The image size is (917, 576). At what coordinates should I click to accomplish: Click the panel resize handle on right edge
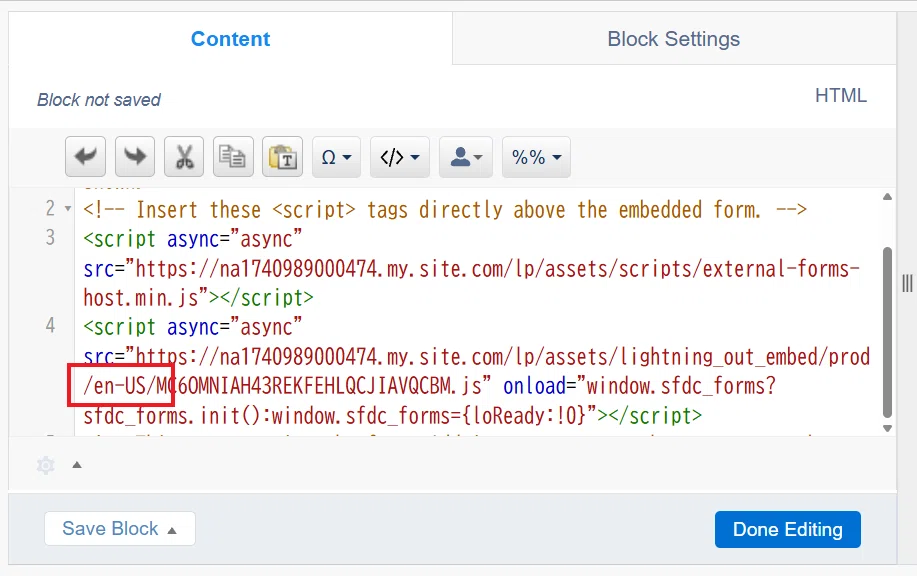pos(907,284)
